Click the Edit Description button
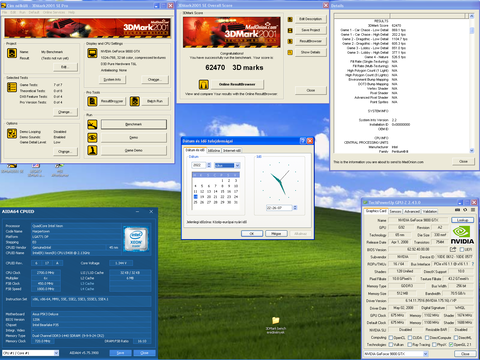This screenshot has width=480, height=360. click(x=311, y=19)
